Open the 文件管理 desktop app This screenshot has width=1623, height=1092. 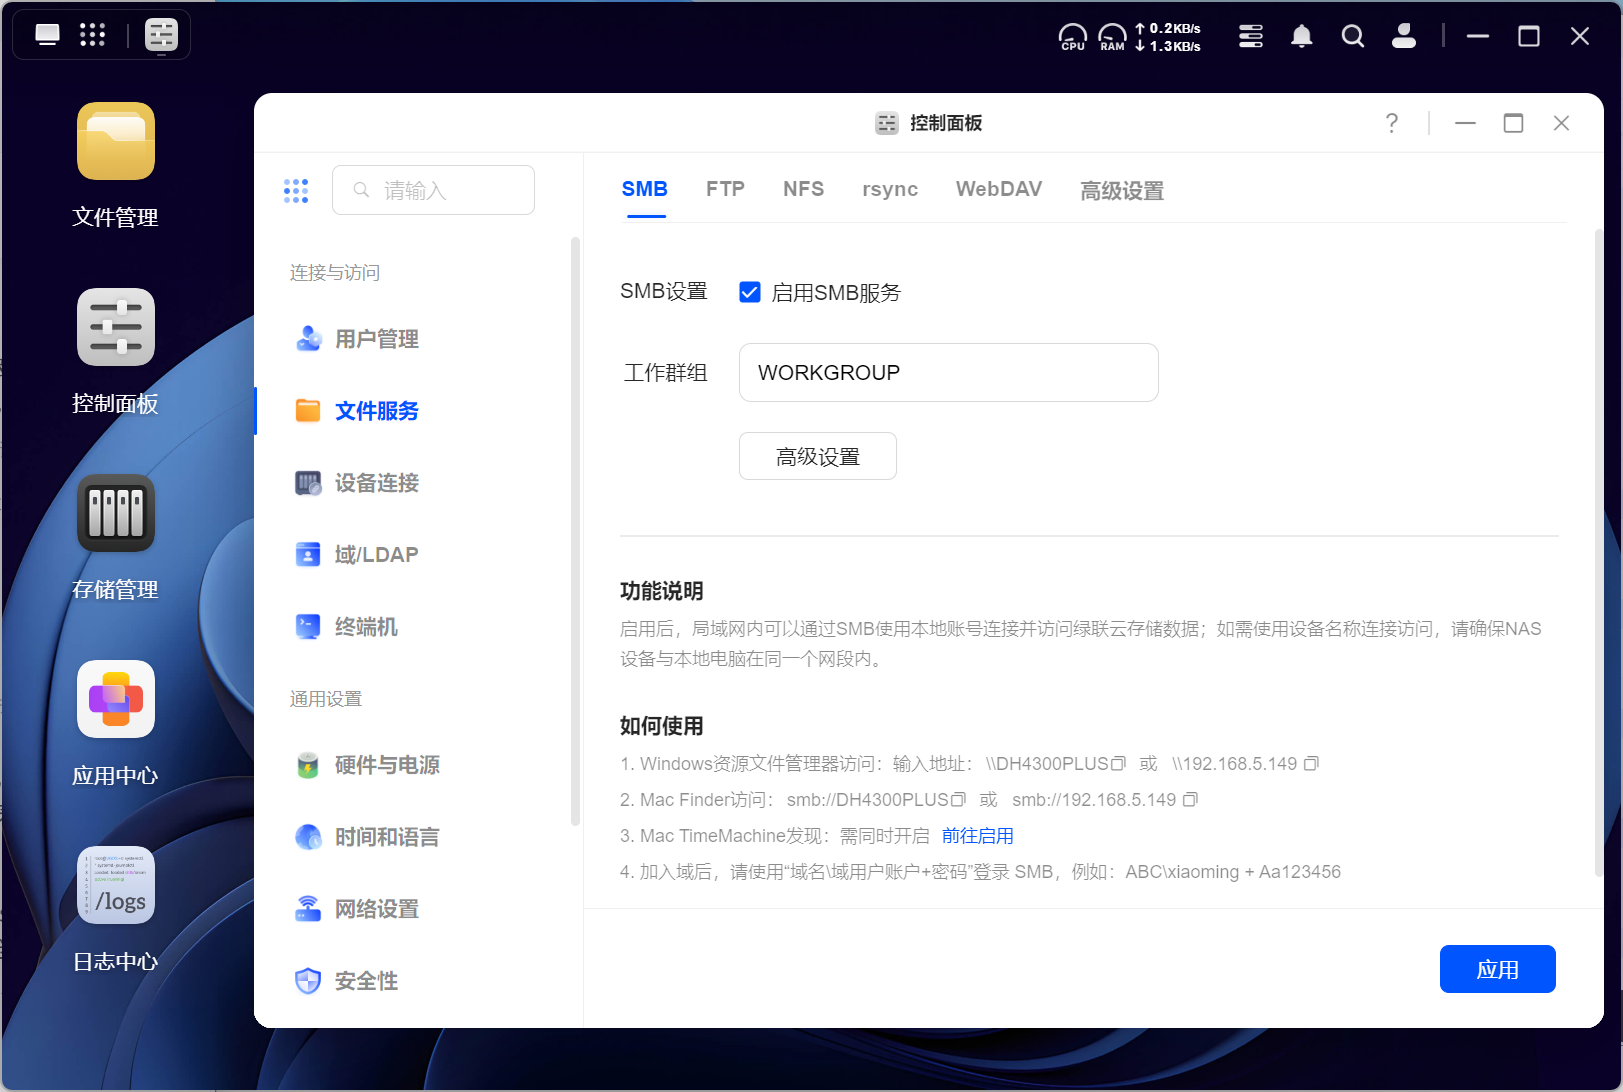116,141
